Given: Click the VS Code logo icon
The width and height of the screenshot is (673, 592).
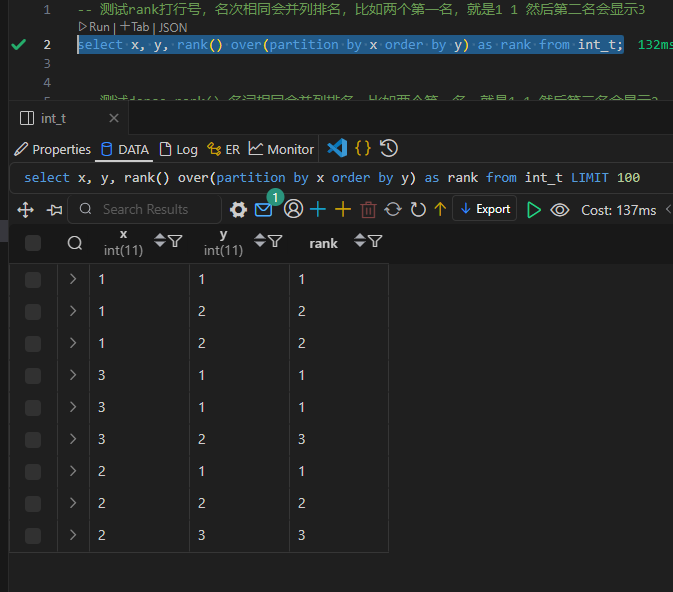Looking at the screenshot, I should 337,149.
